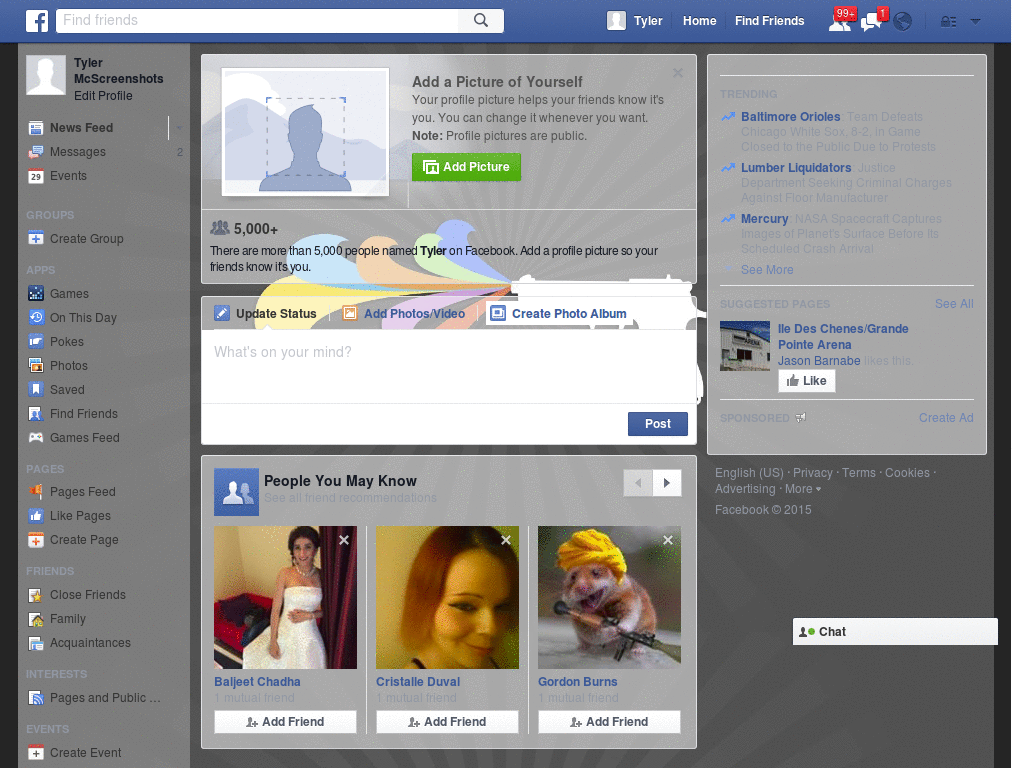This screenshot has width=1024, height=768.
Task: Open Find Friends in top bar
Action: tap(769, 21)
